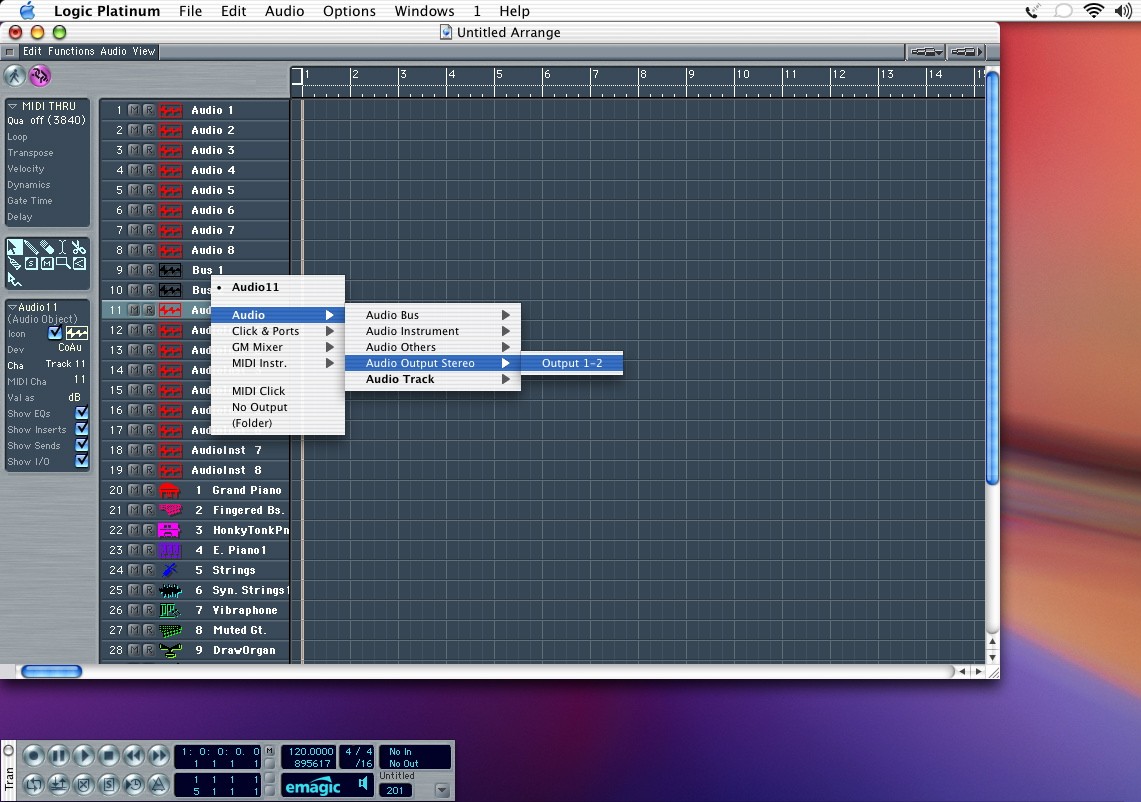1141x802 pixels.
Task: Disable the Show Sends checkbox
Action: click(x=82, y=445)
